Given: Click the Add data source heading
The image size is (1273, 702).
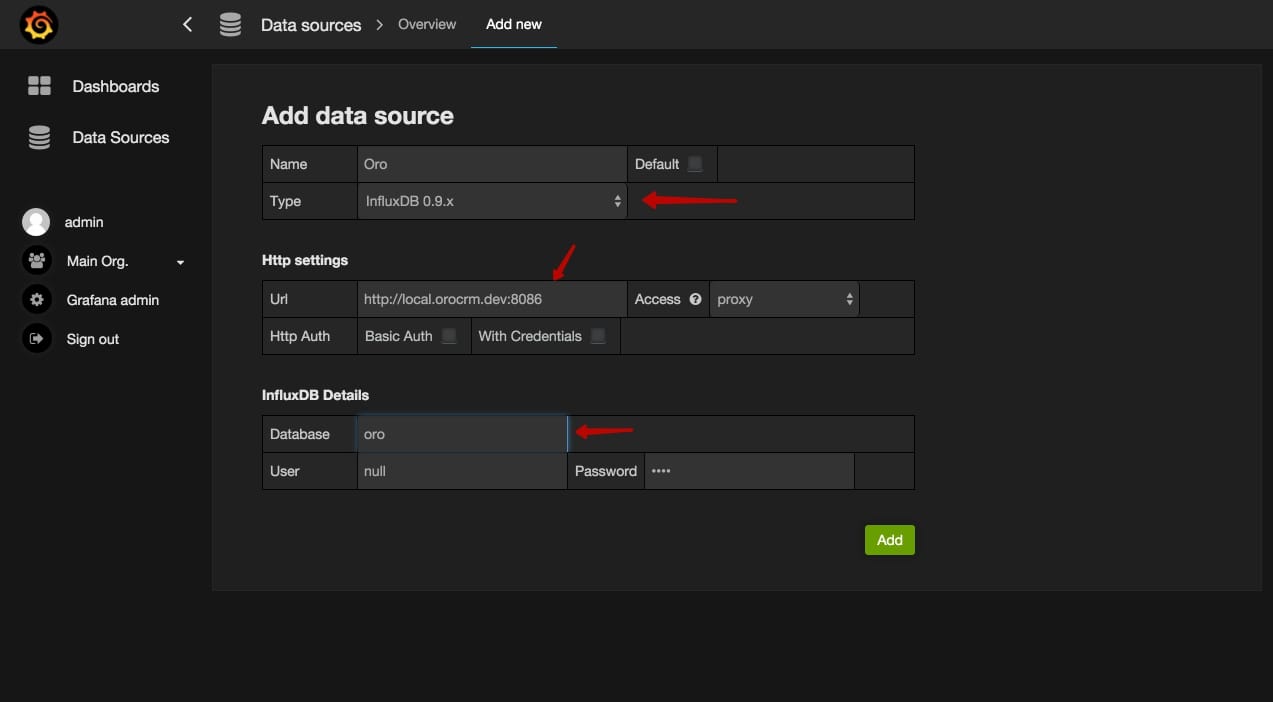Looking at the screenshot, I should [x=358, y=116].
